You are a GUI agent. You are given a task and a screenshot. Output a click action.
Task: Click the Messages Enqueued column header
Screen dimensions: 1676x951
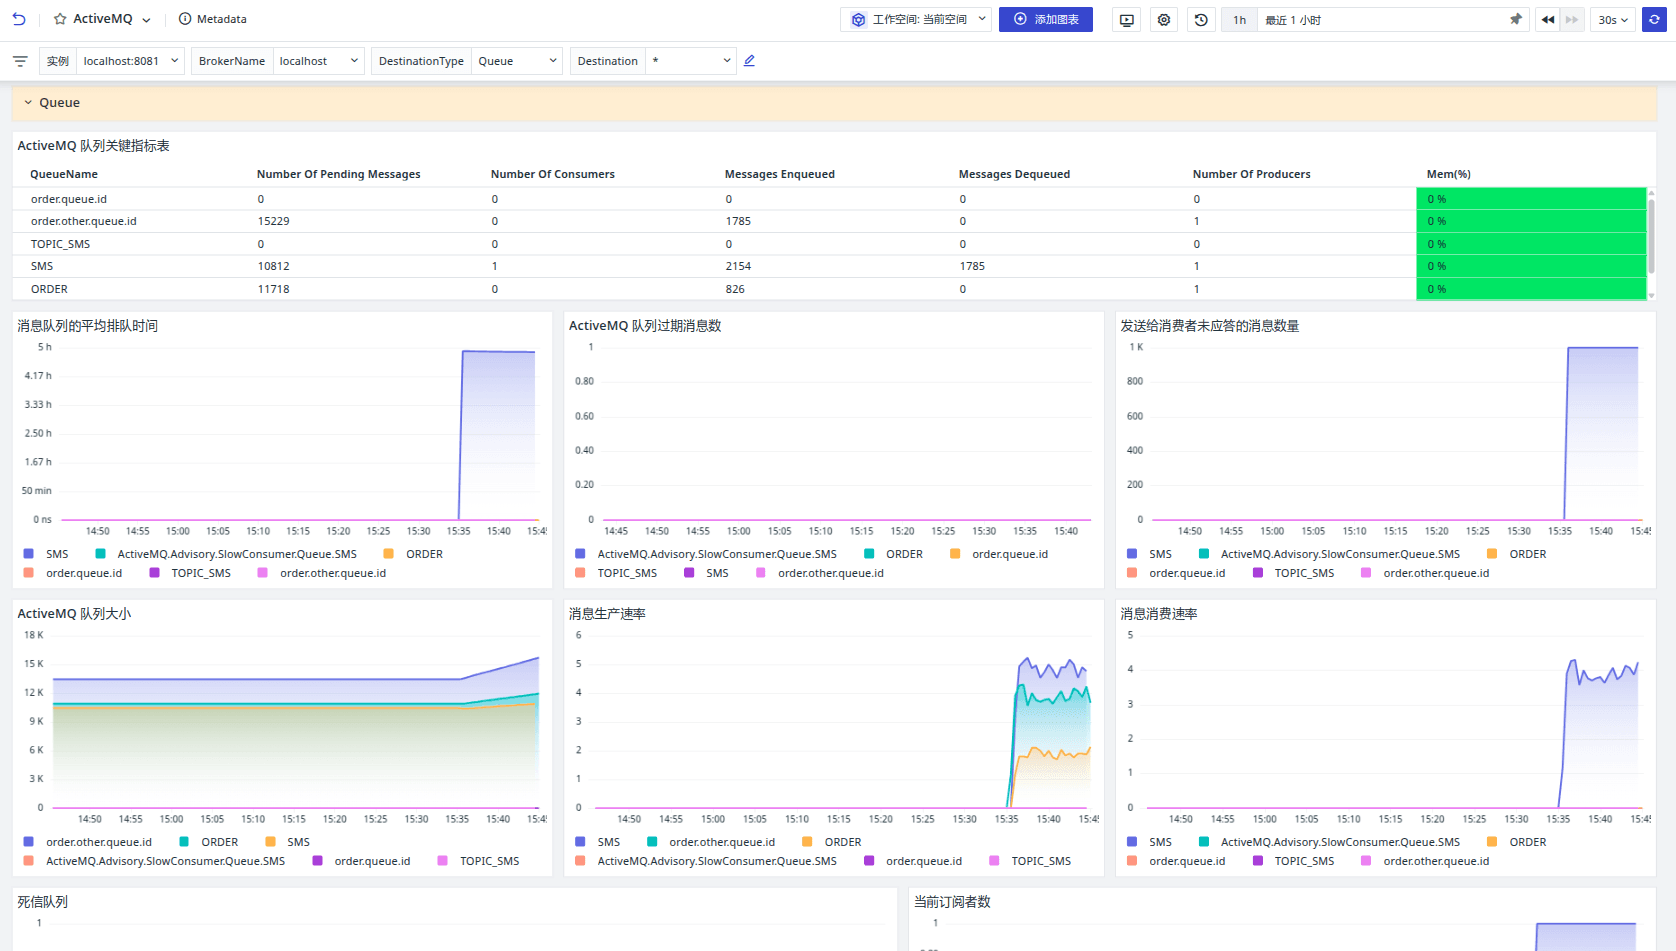point(779,174)
